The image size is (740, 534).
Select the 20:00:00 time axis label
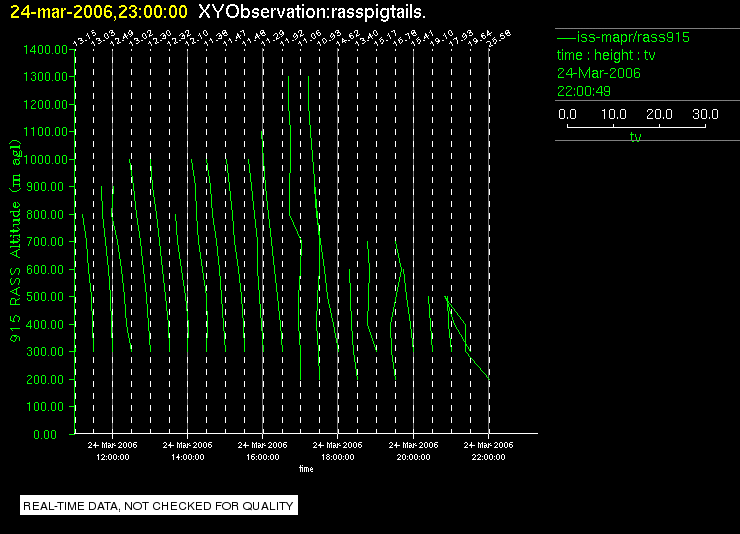point(413,457)
